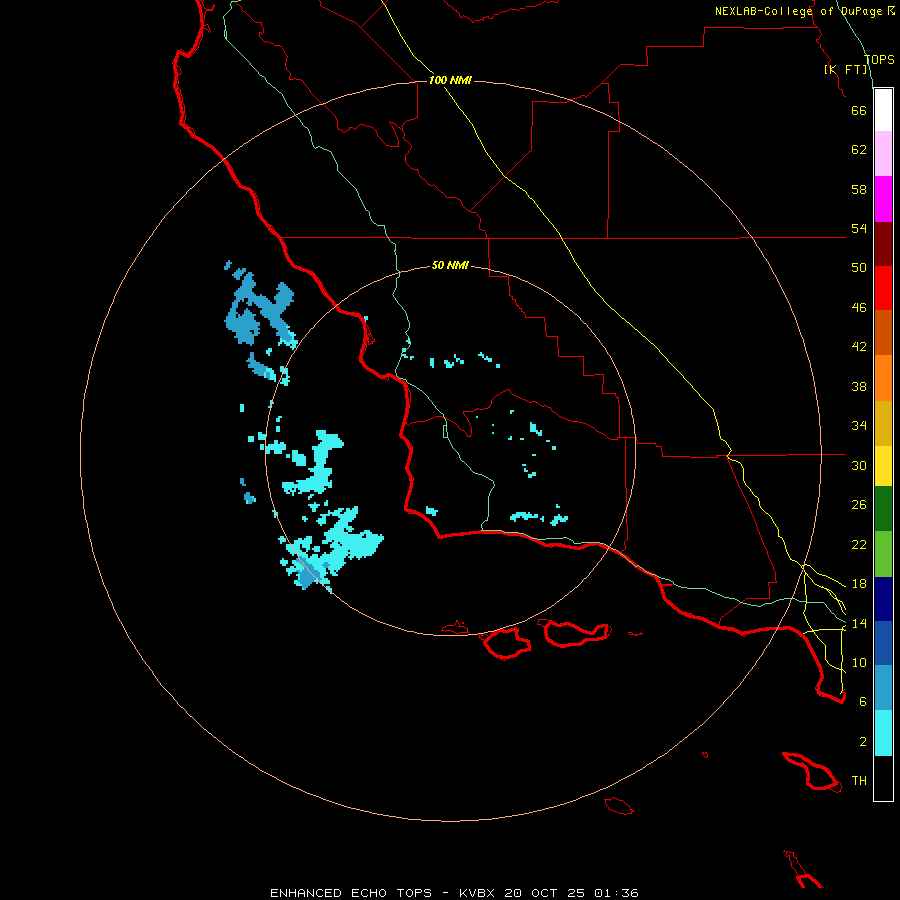This screenshot has height=900, width=900.
Task: Click the 46 legend value
Action: click(x=859, y=308)
